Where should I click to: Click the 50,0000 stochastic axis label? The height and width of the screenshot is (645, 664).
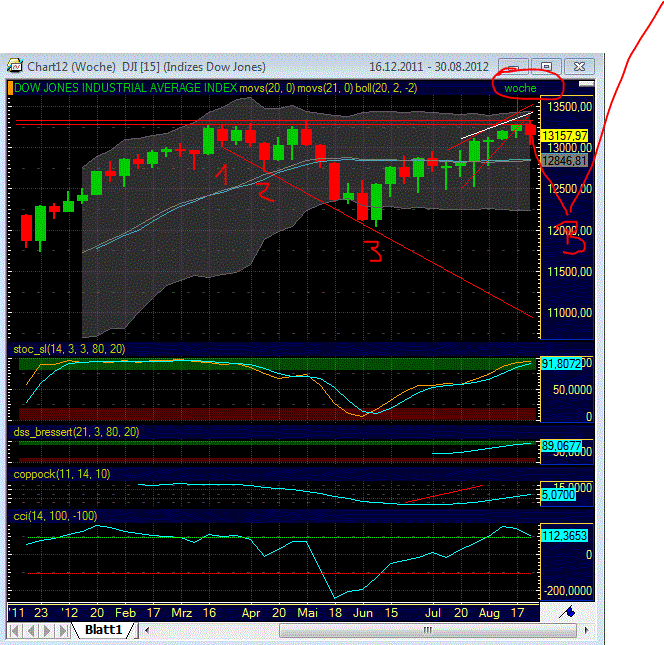[x=572, y=390]
